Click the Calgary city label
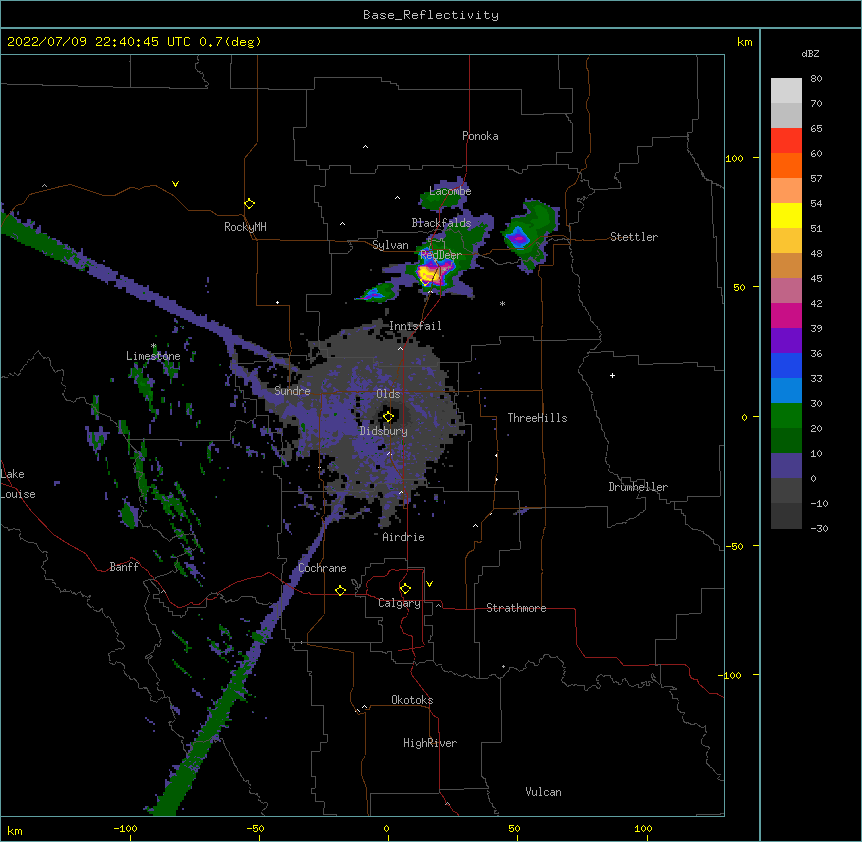862x842 pixels. 400,603
